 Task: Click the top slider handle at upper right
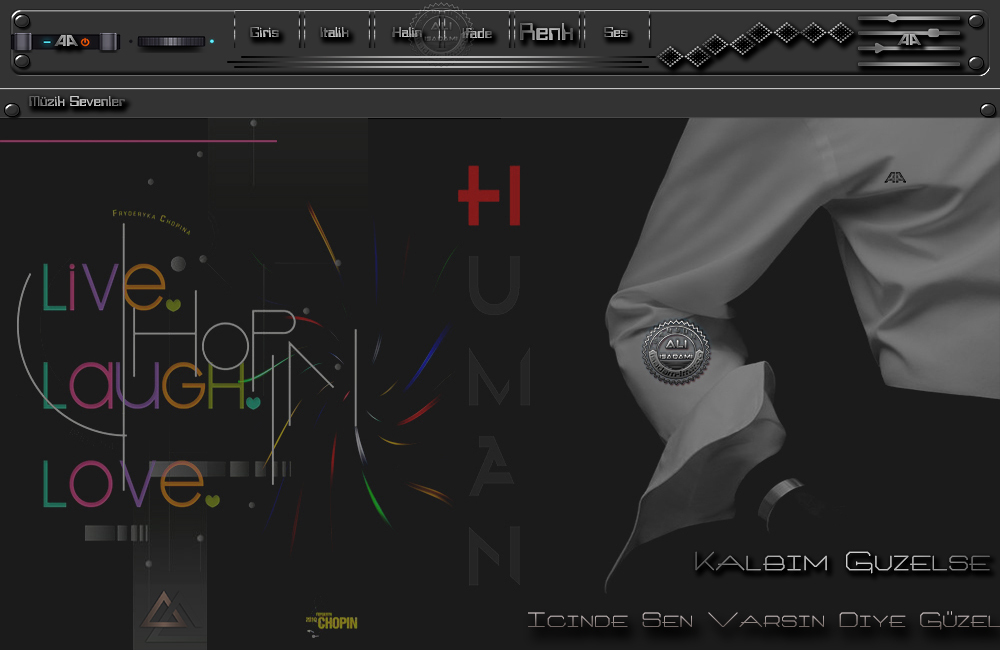892,18
